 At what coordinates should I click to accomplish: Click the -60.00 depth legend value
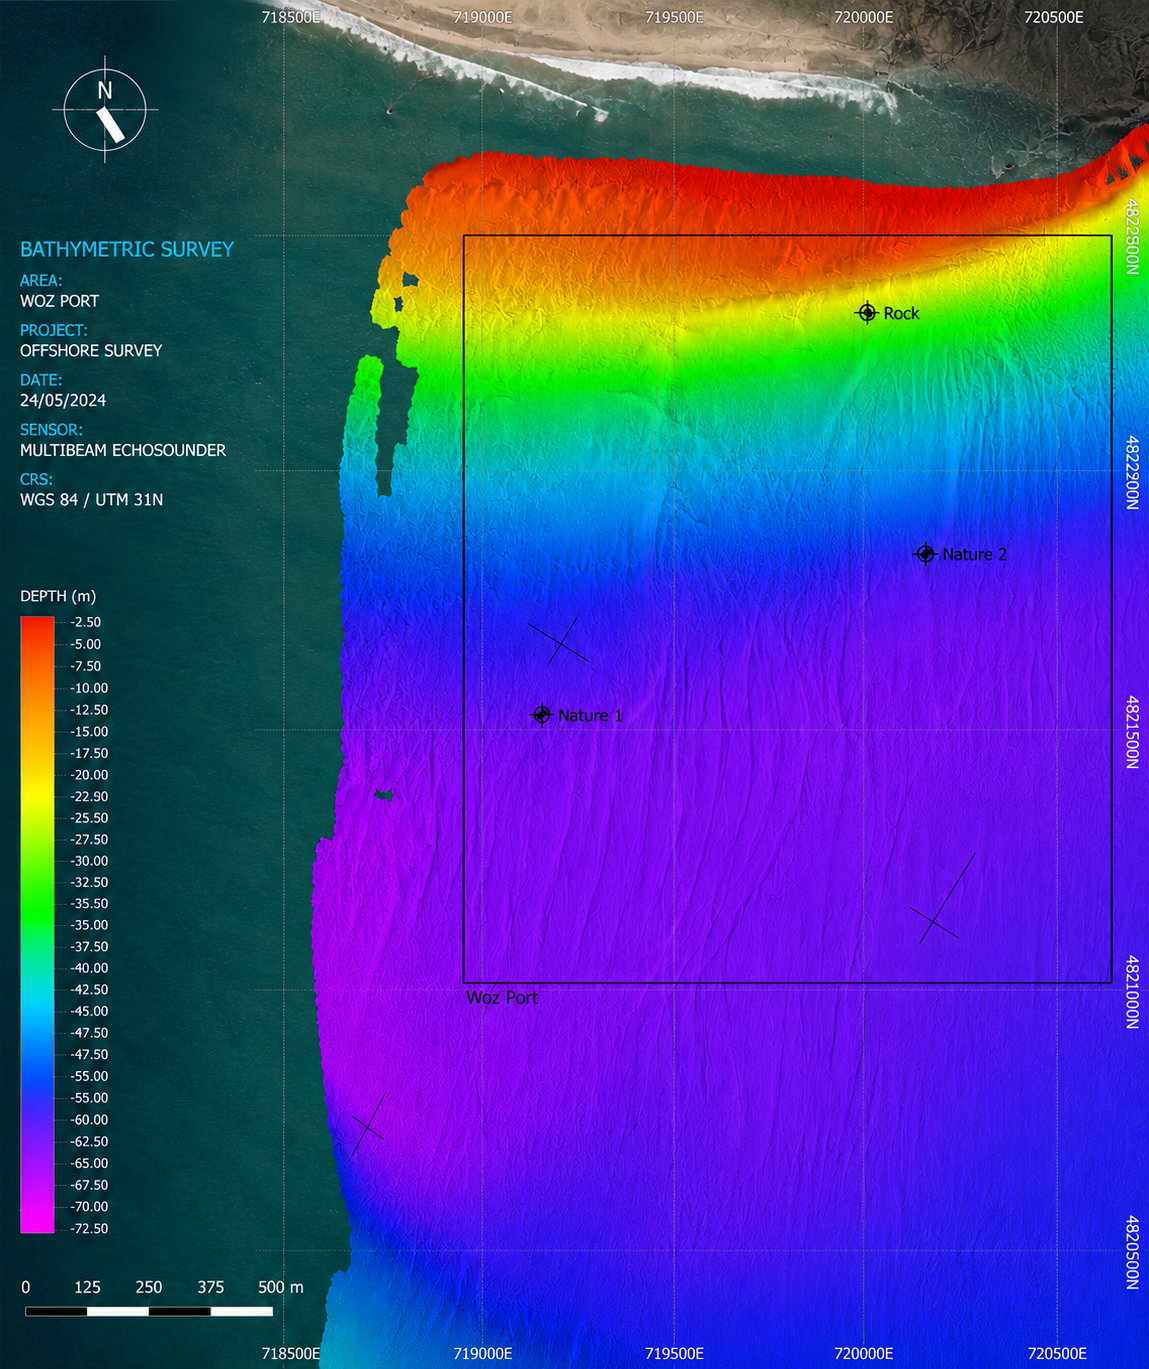tap(89, 1120)
